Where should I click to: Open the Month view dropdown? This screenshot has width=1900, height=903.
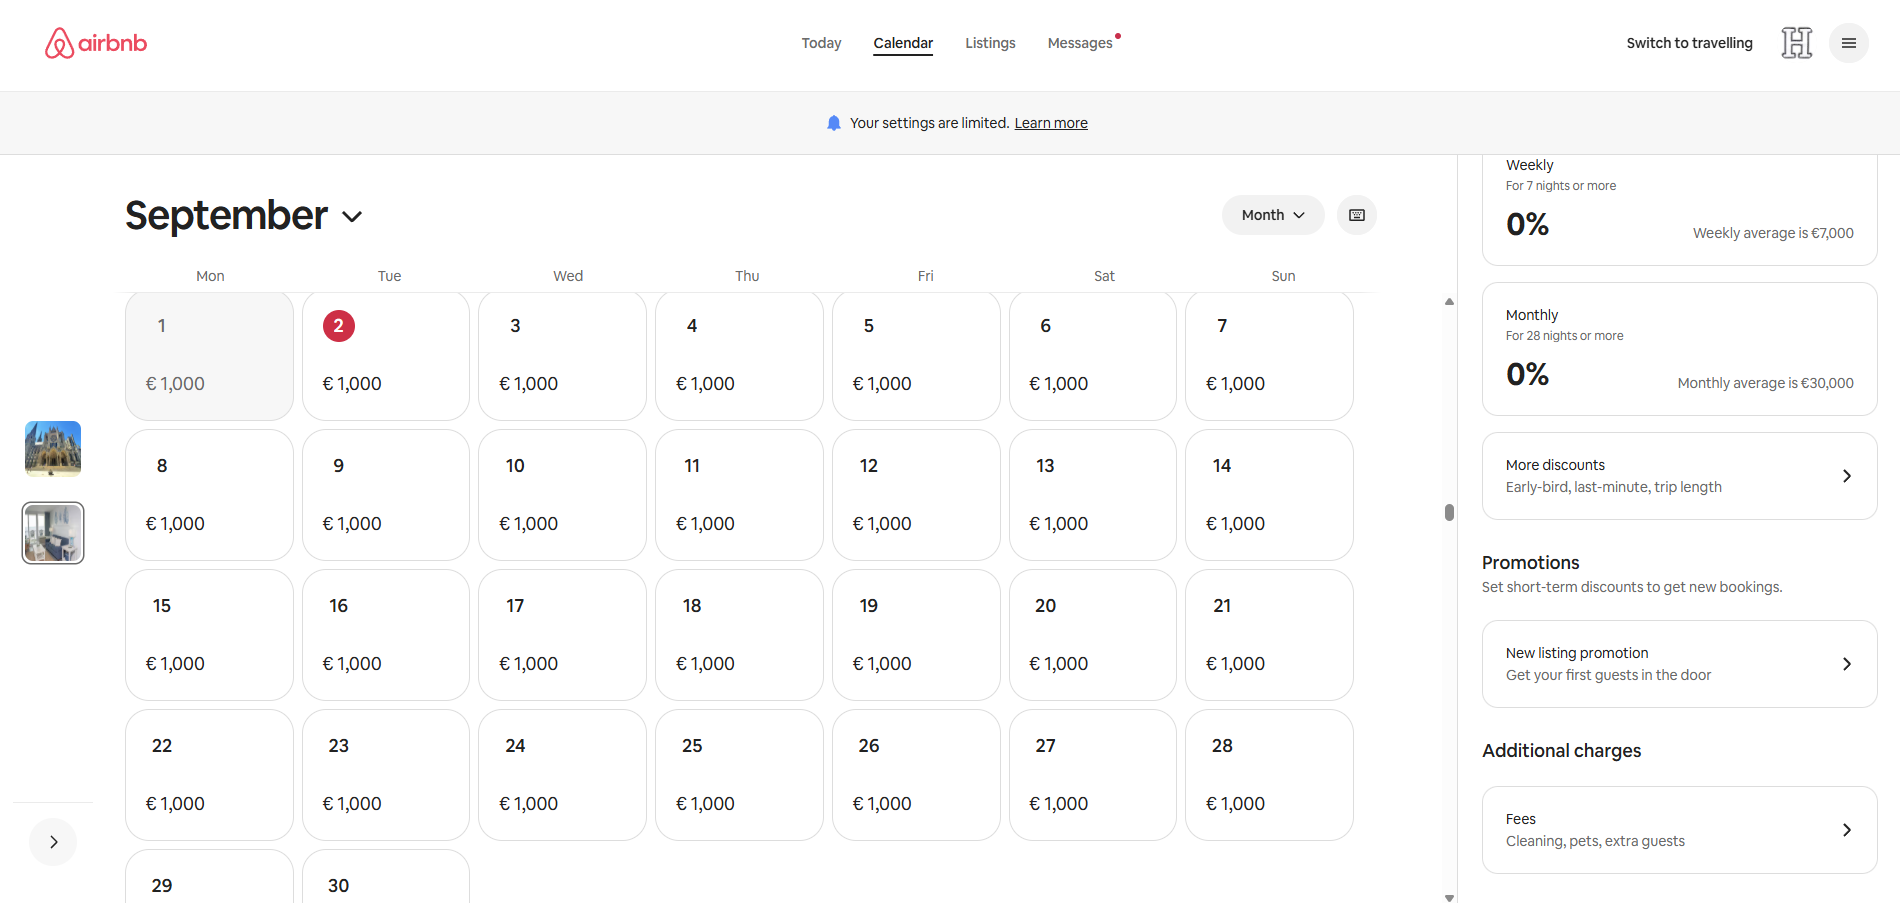point(1272,215)
